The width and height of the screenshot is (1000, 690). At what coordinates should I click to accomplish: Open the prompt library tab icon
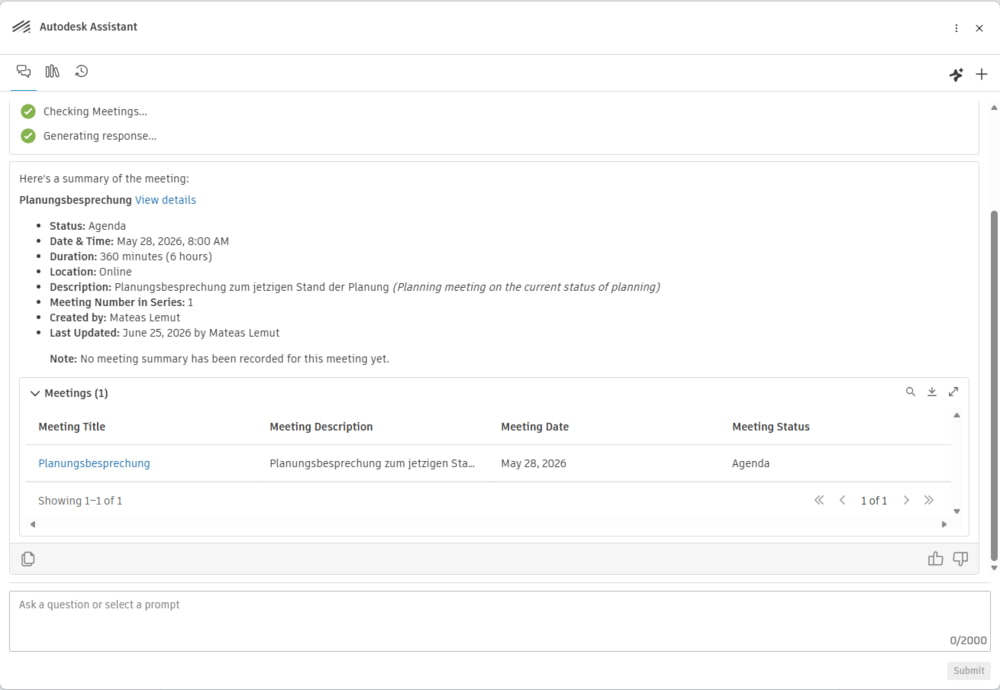pos(52,71)
